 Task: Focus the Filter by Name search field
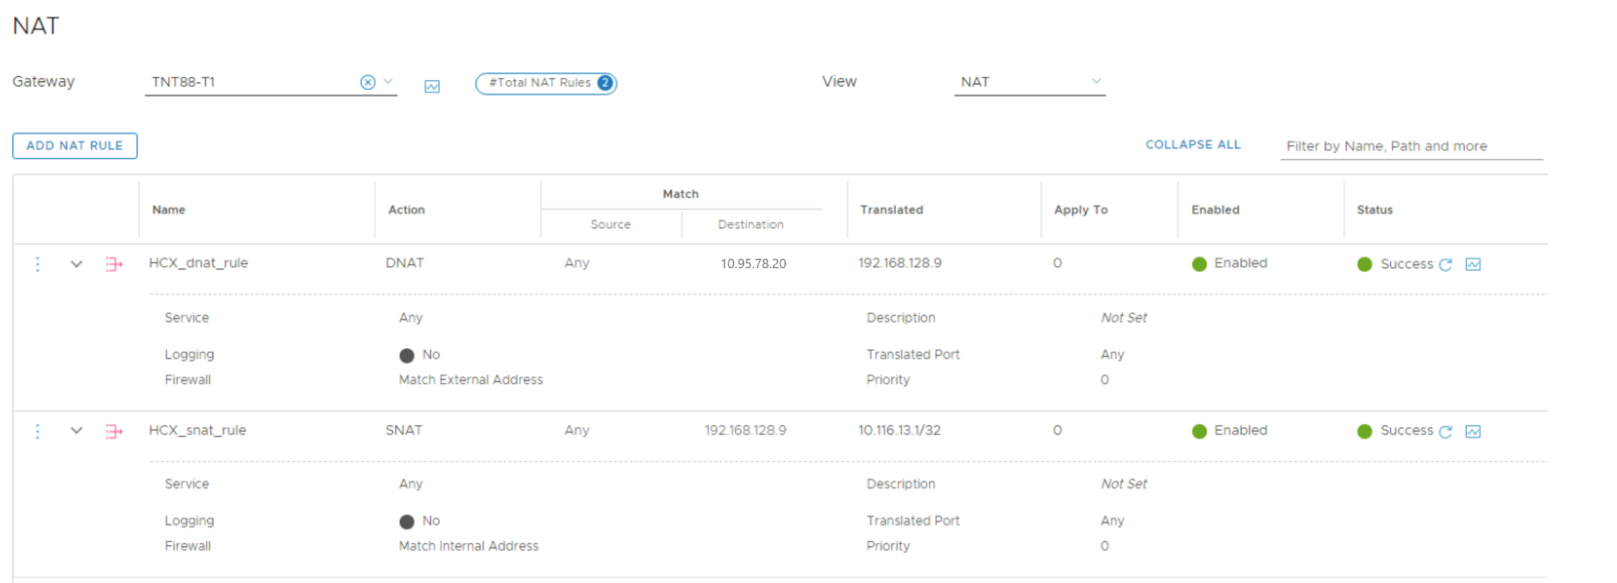pyautogui.click(x=1410, y=146)
